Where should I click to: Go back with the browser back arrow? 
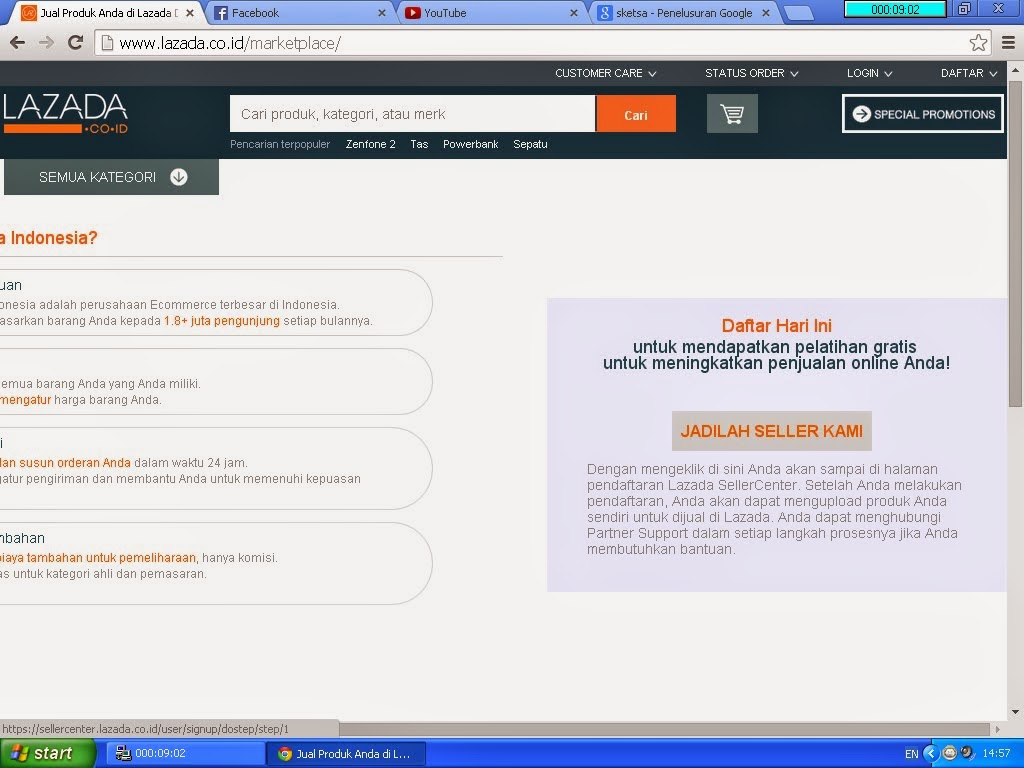tap(18, 43)
